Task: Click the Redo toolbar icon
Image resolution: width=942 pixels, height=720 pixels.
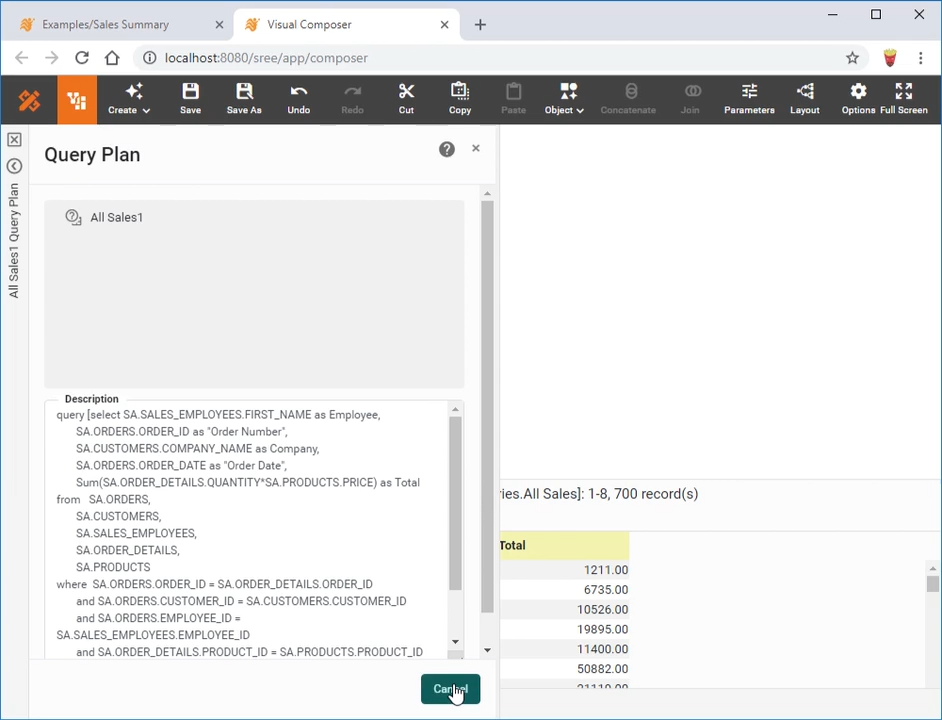Action: [353, 99]
